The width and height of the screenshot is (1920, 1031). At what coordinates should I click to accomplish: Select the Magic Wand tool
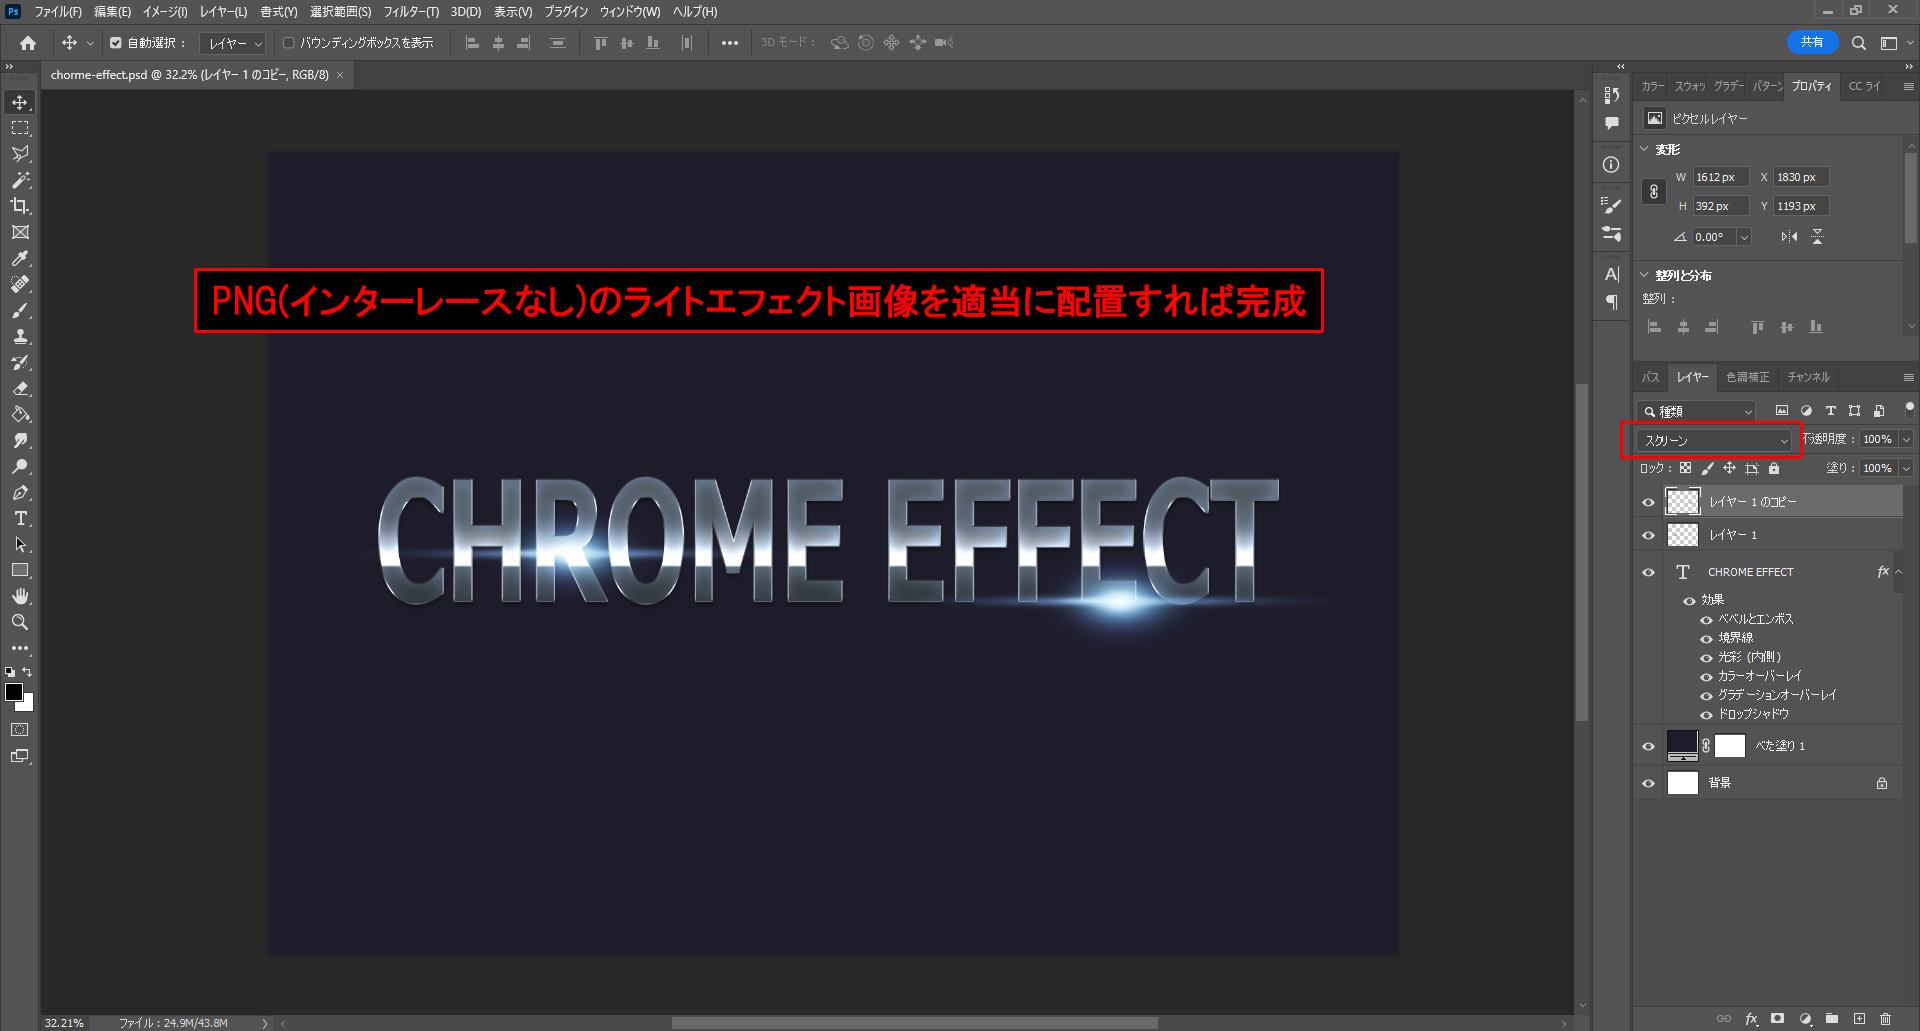[x=20, y=180]
